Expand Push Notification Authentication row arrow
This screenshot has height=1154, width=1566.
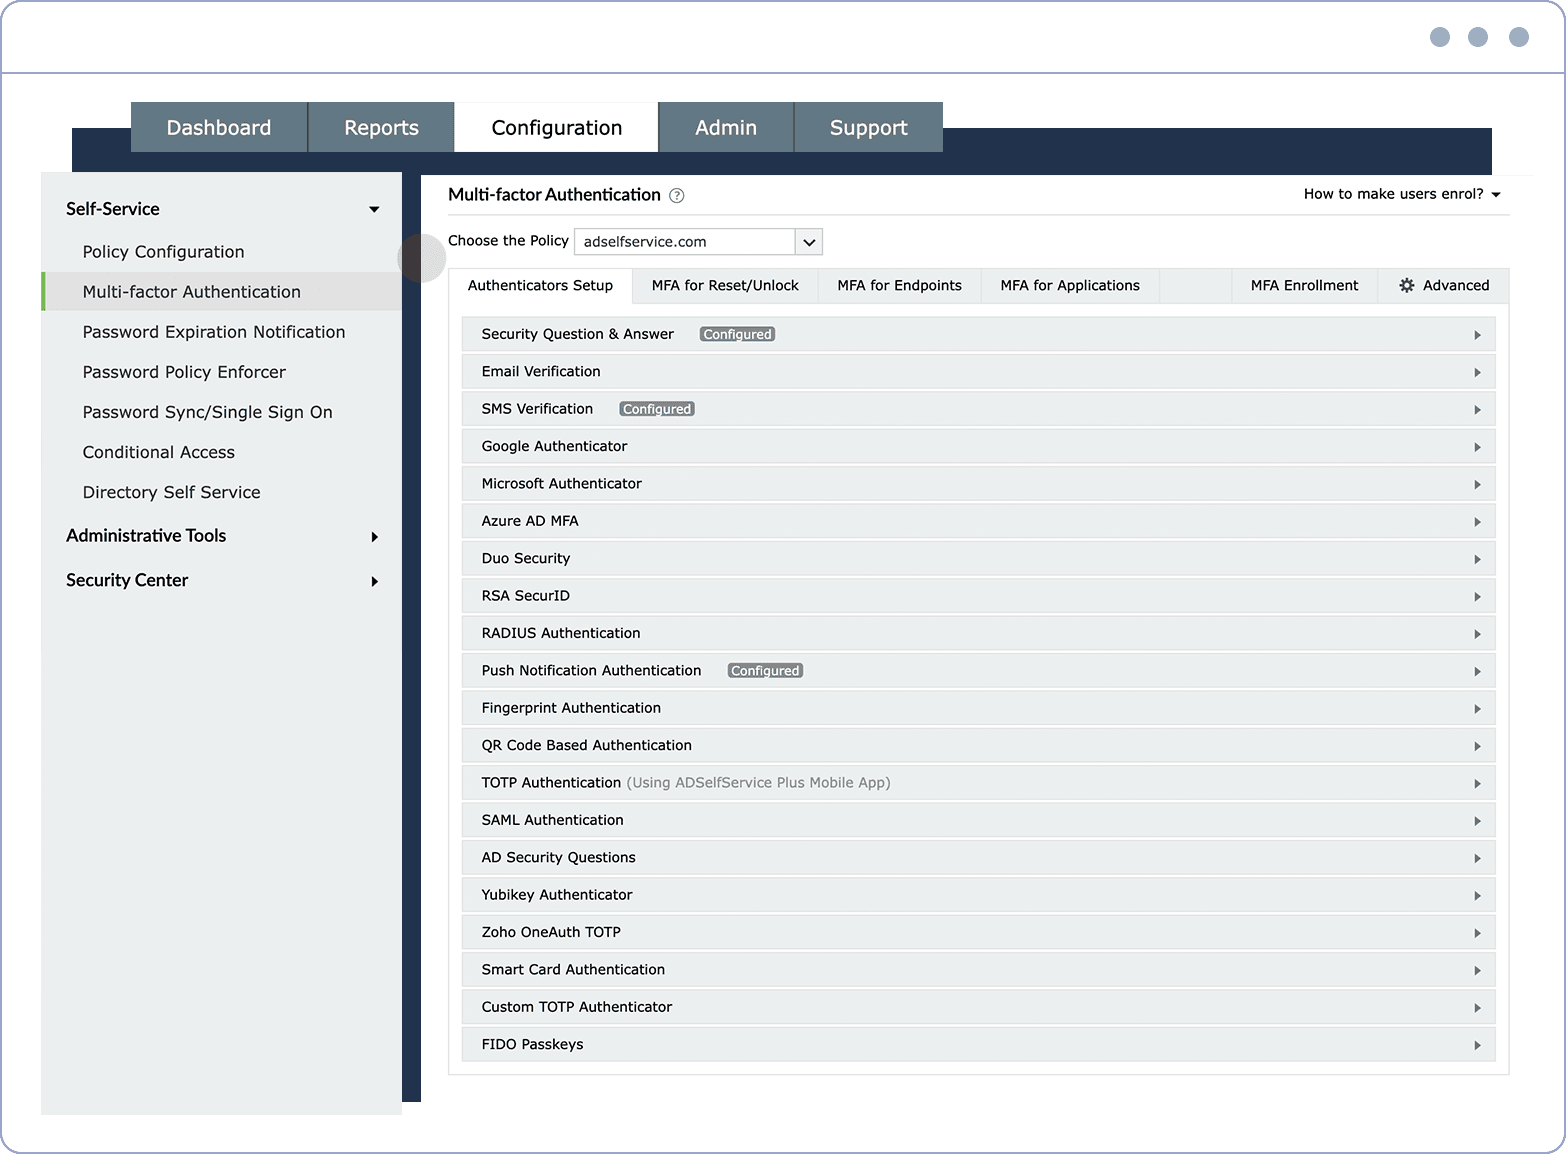click(x=1477, y=672)
